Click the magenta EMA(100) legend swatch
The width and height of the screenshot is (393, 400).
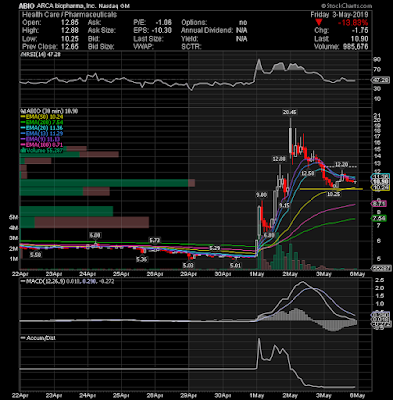tap(23, 145)
